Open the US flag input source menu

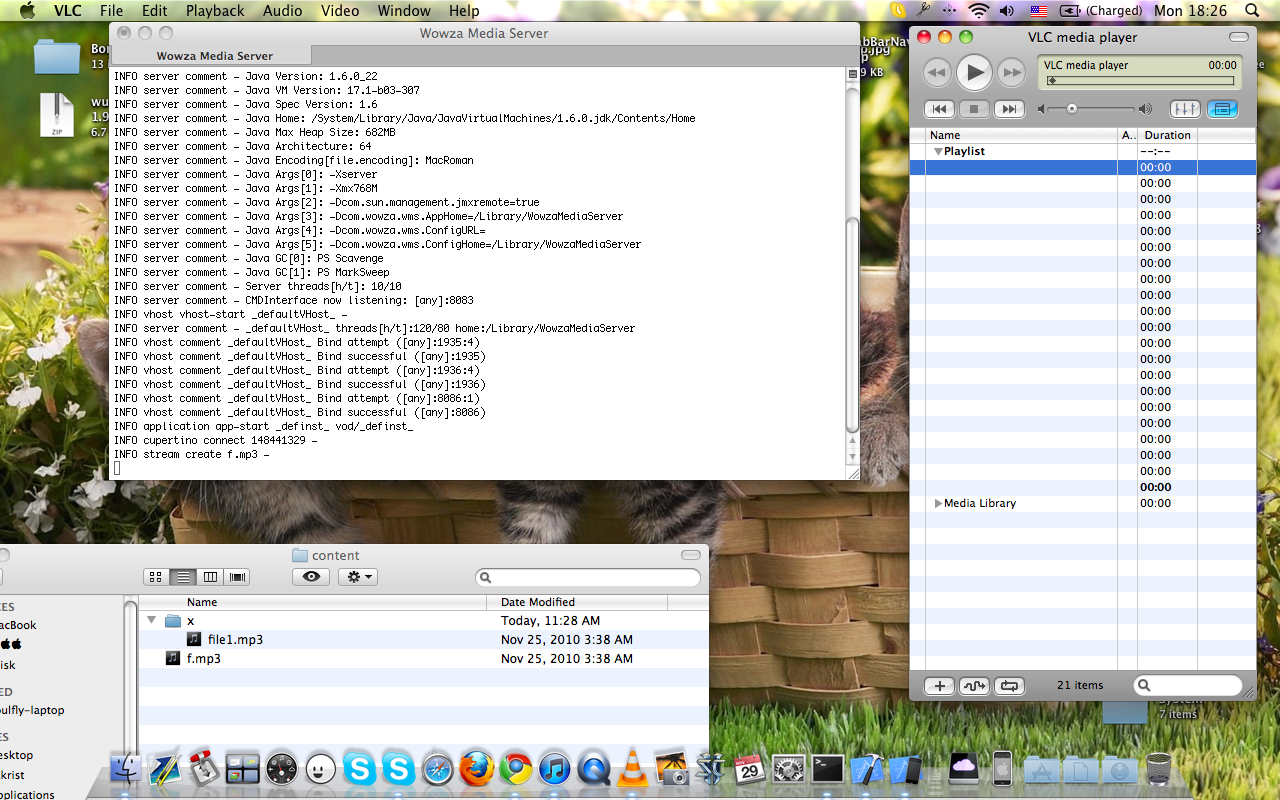(x=1039, y=11)
